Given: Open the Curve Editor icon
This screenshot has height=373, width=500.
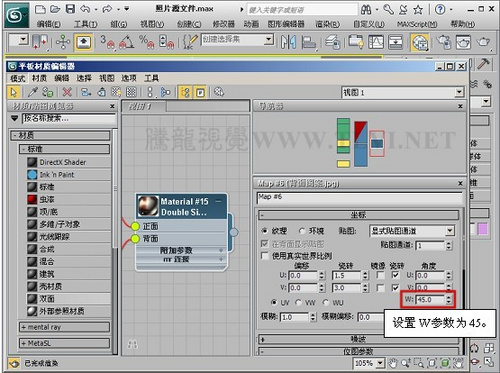Looking at the screenshot, I should click(x=376, y=42).
